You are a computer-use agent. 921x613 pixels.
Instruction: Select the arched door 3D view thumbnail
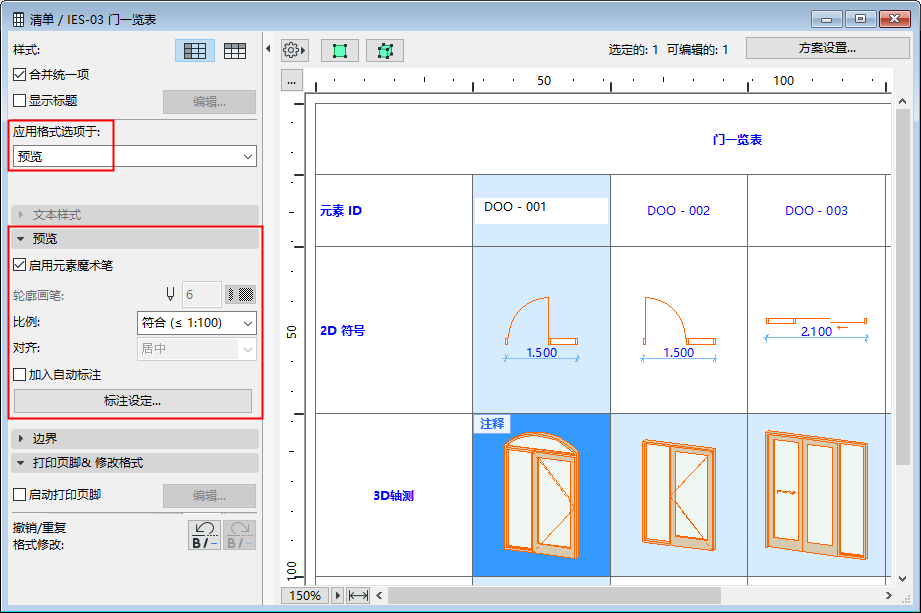(x=541, y=496)
